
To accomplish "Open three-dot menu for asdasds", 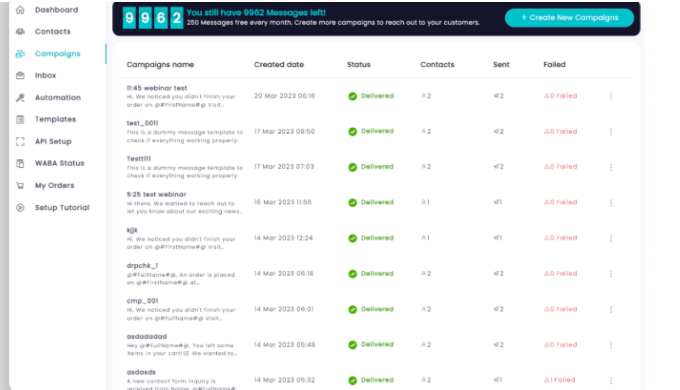I will click(611, 380).
